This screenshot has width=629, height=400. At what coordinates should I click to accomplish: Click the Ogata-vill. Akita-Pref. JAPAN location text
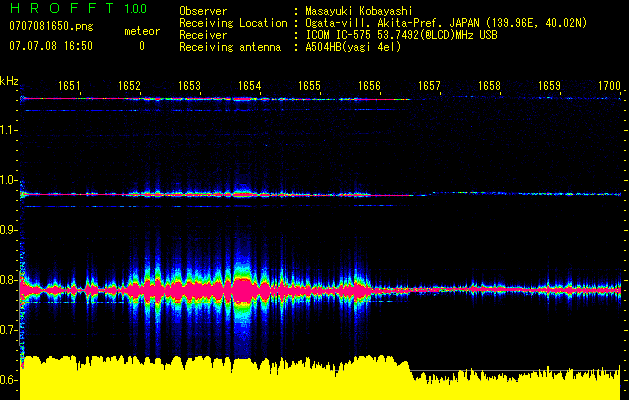click(x=446, y=23)
